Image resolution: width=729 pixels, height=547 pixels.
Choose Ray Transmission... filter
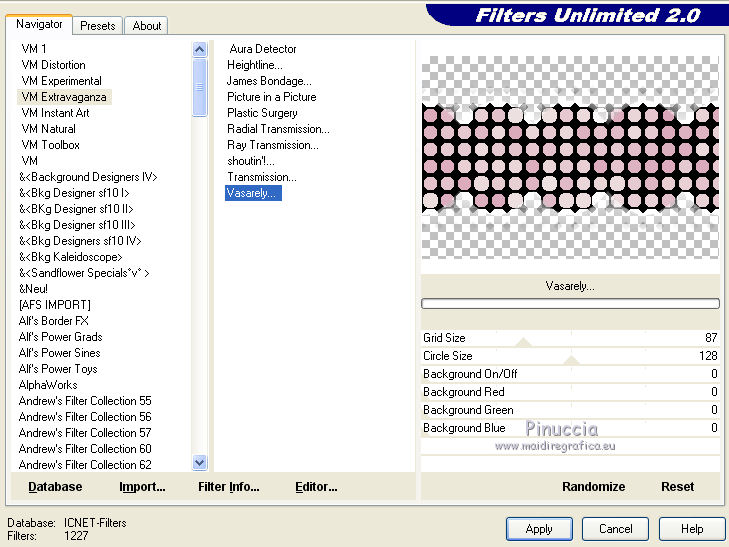272,145
